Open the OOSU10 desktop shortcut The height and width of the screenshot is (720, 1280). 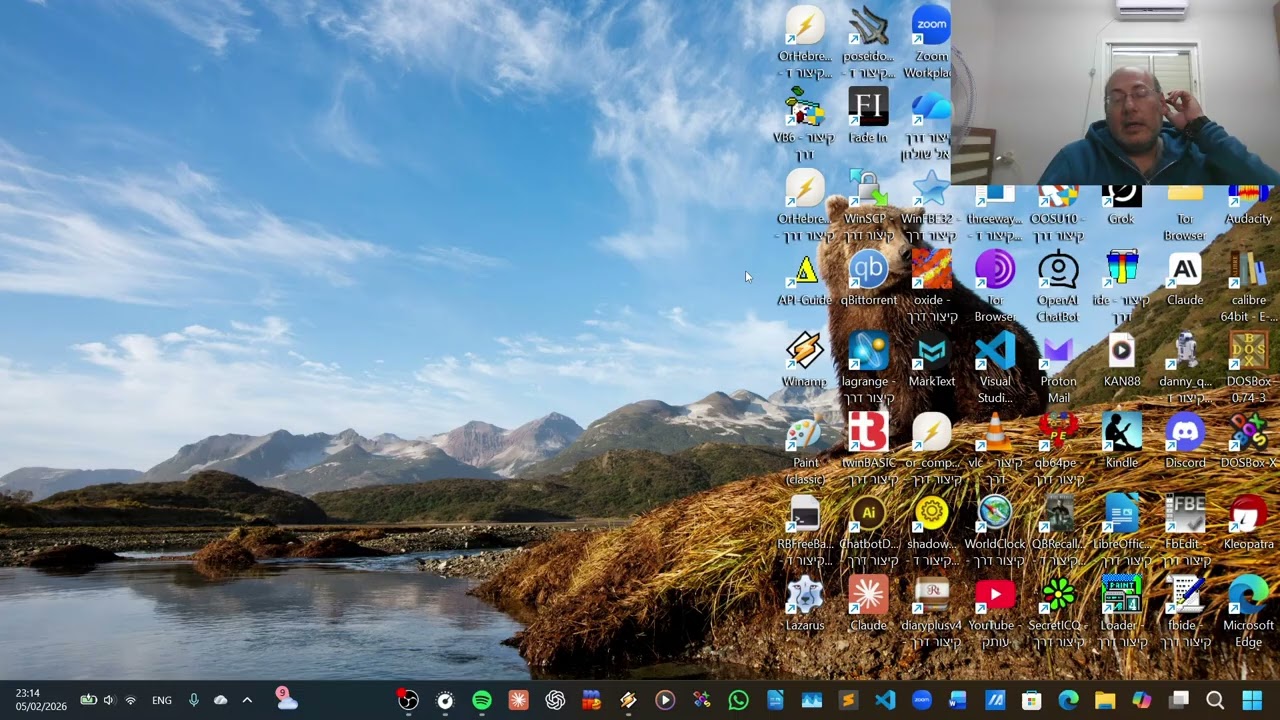[1058, 213]
